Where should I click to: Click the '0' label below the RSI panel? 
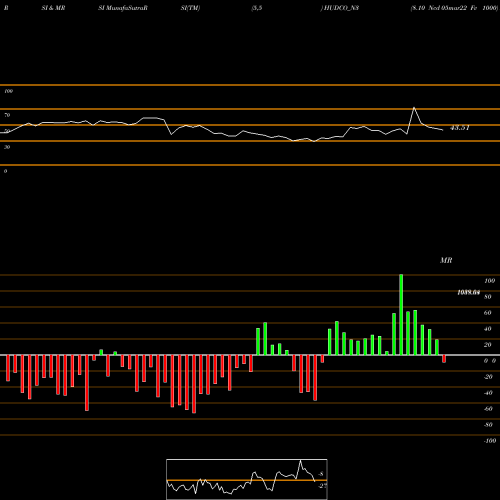coord(5,171)
